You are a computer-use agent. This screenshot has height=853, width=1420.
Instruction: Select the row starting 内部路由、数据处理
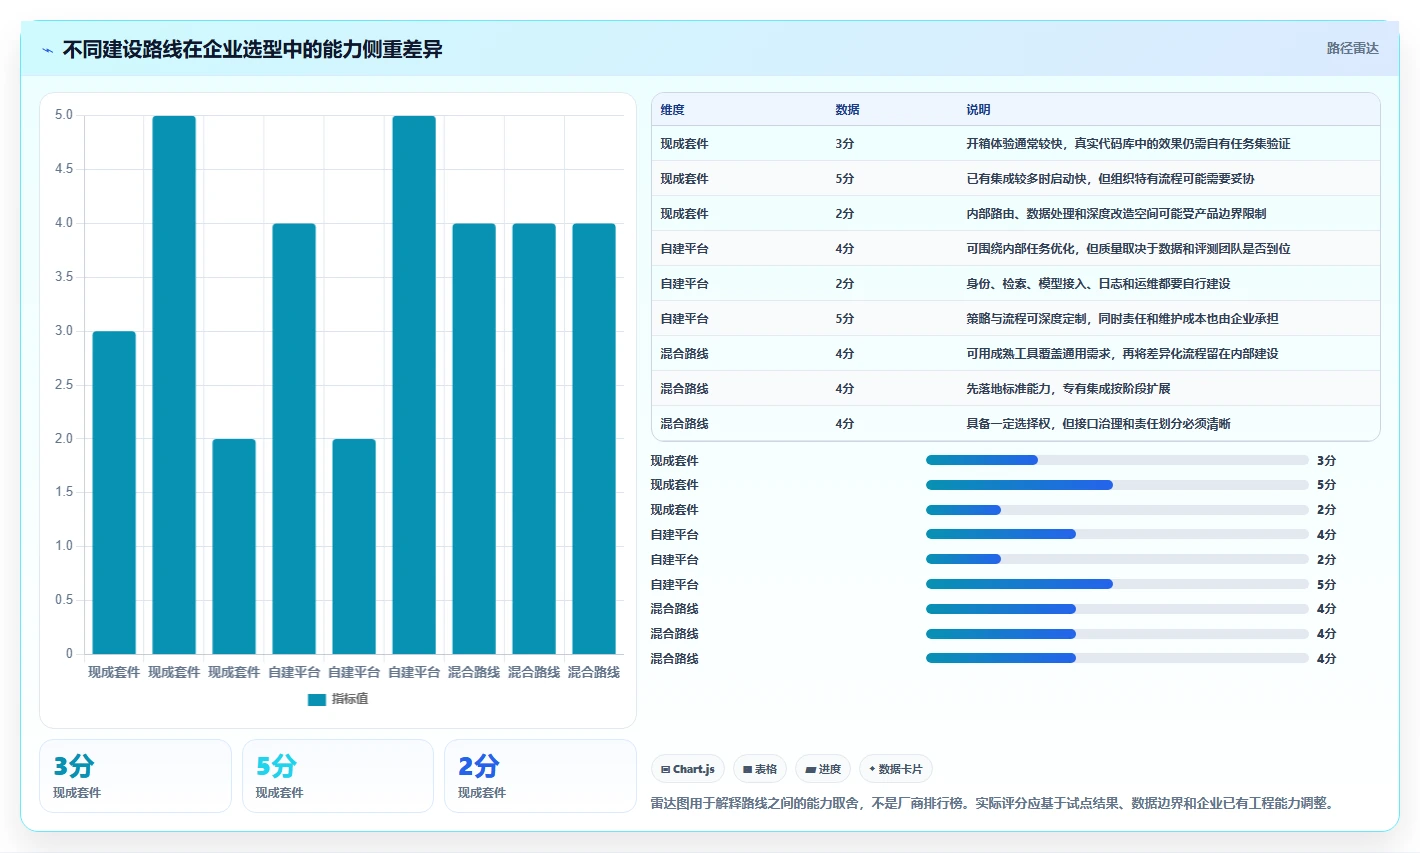(x=1016, y=214)
